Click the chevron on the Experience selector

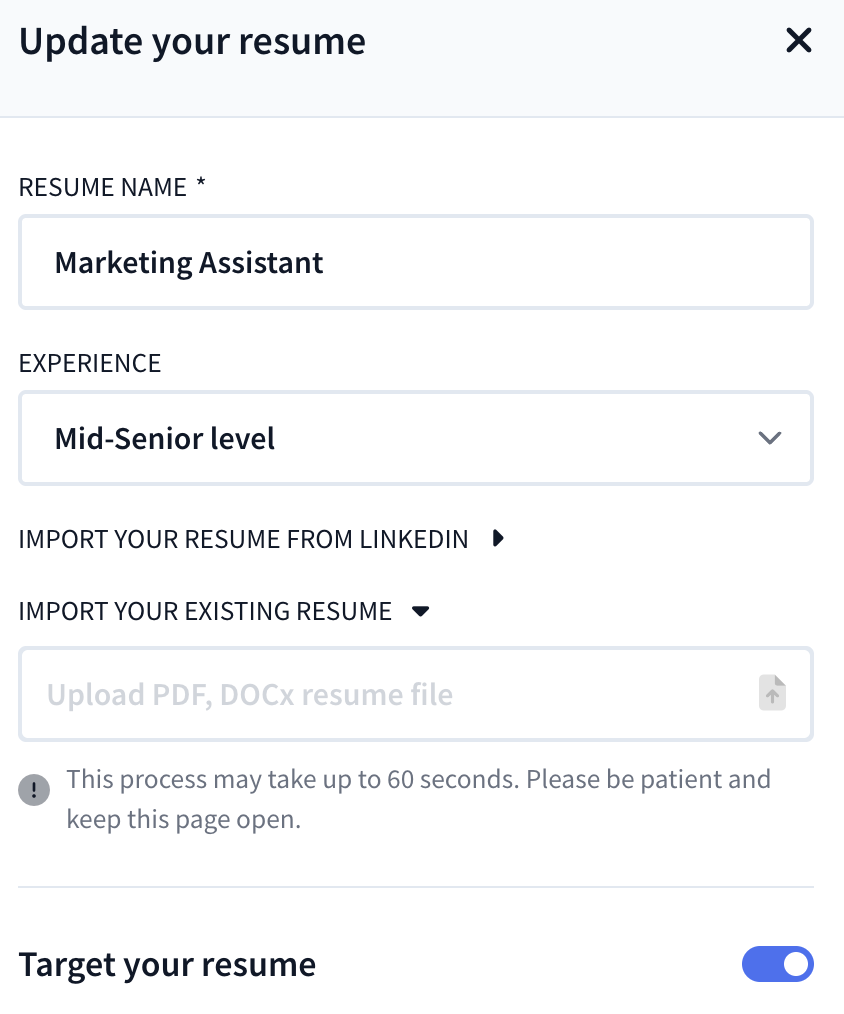click(769, 438)
